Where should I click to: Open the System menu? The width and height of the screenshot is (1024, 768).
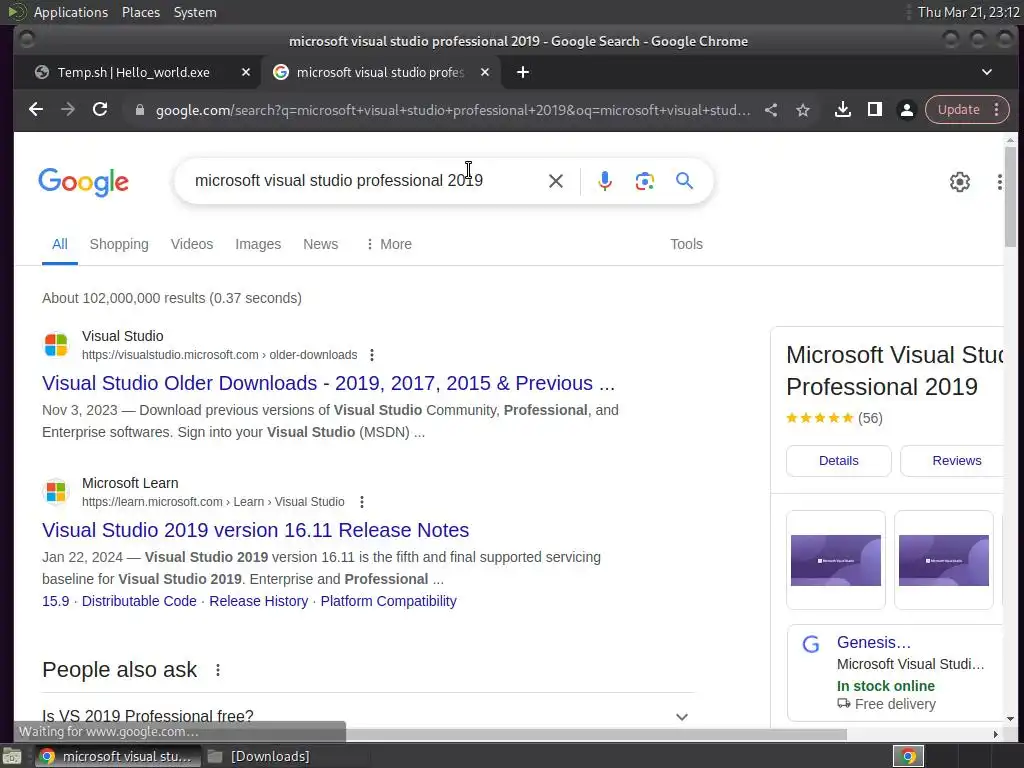(195, 12)
